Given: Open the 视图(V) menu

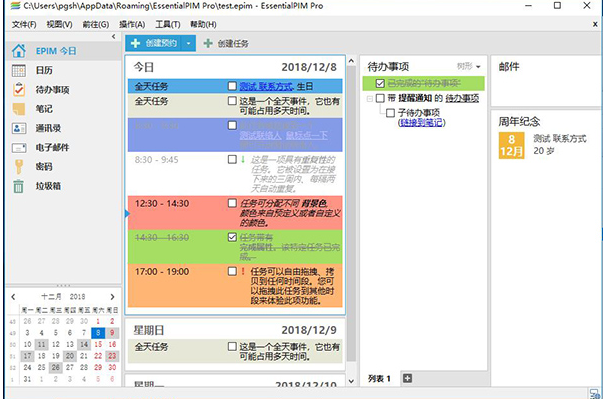Looking at the screenshot, I should (59, 24).
